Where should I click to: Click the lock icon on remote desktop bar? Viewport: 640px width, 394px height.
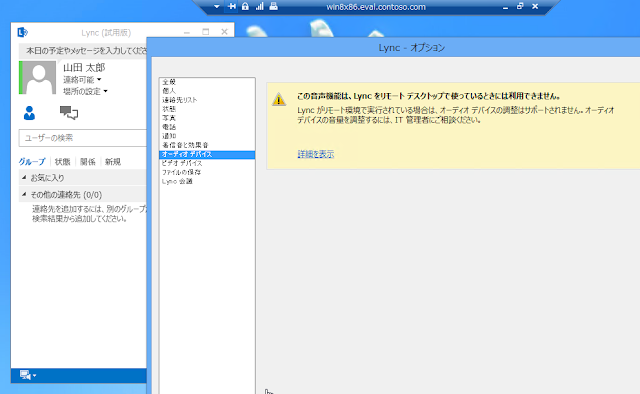[245, 7]
